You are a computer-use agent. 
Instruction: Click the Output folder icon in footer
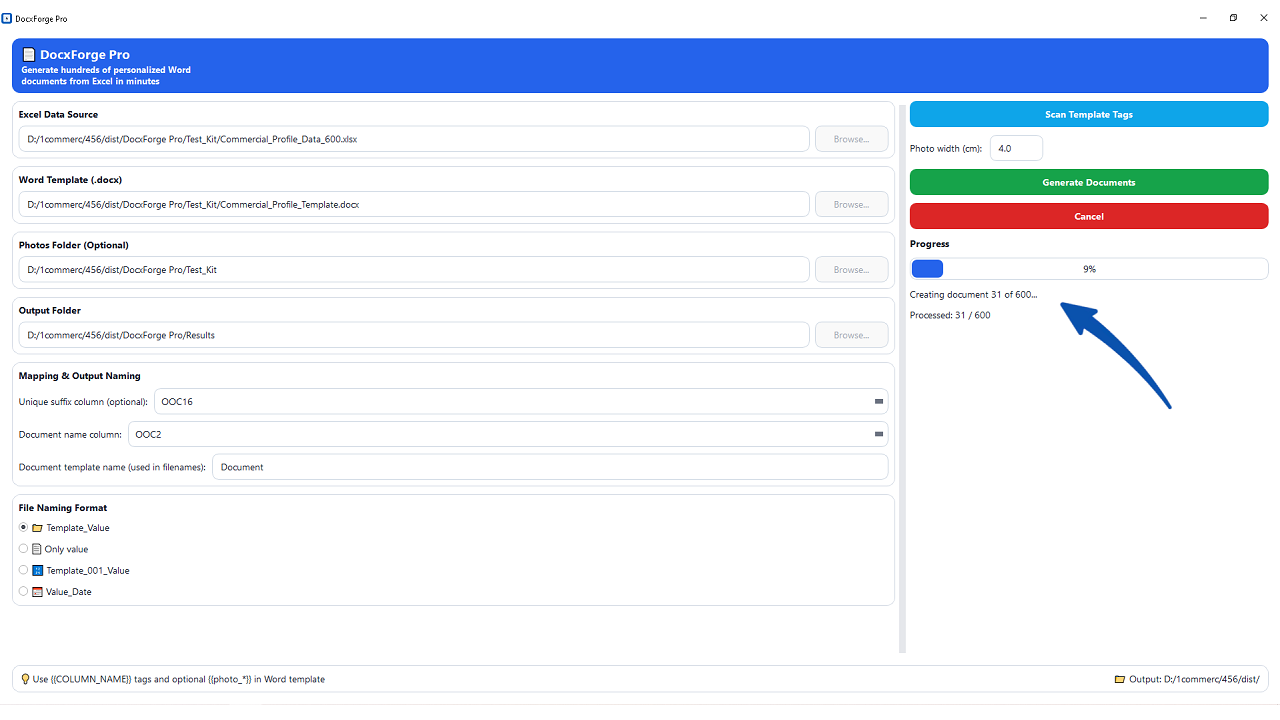(x=1120, y=679)
